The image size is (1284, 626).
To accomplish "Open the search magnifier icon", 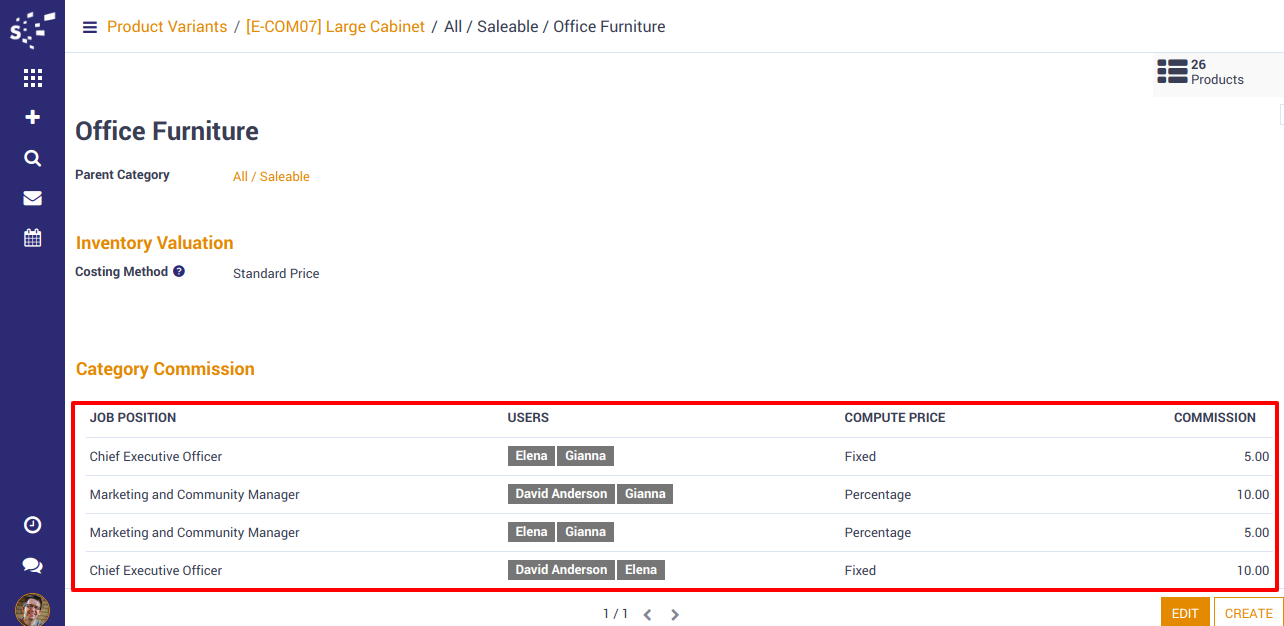I will point(32,158).
